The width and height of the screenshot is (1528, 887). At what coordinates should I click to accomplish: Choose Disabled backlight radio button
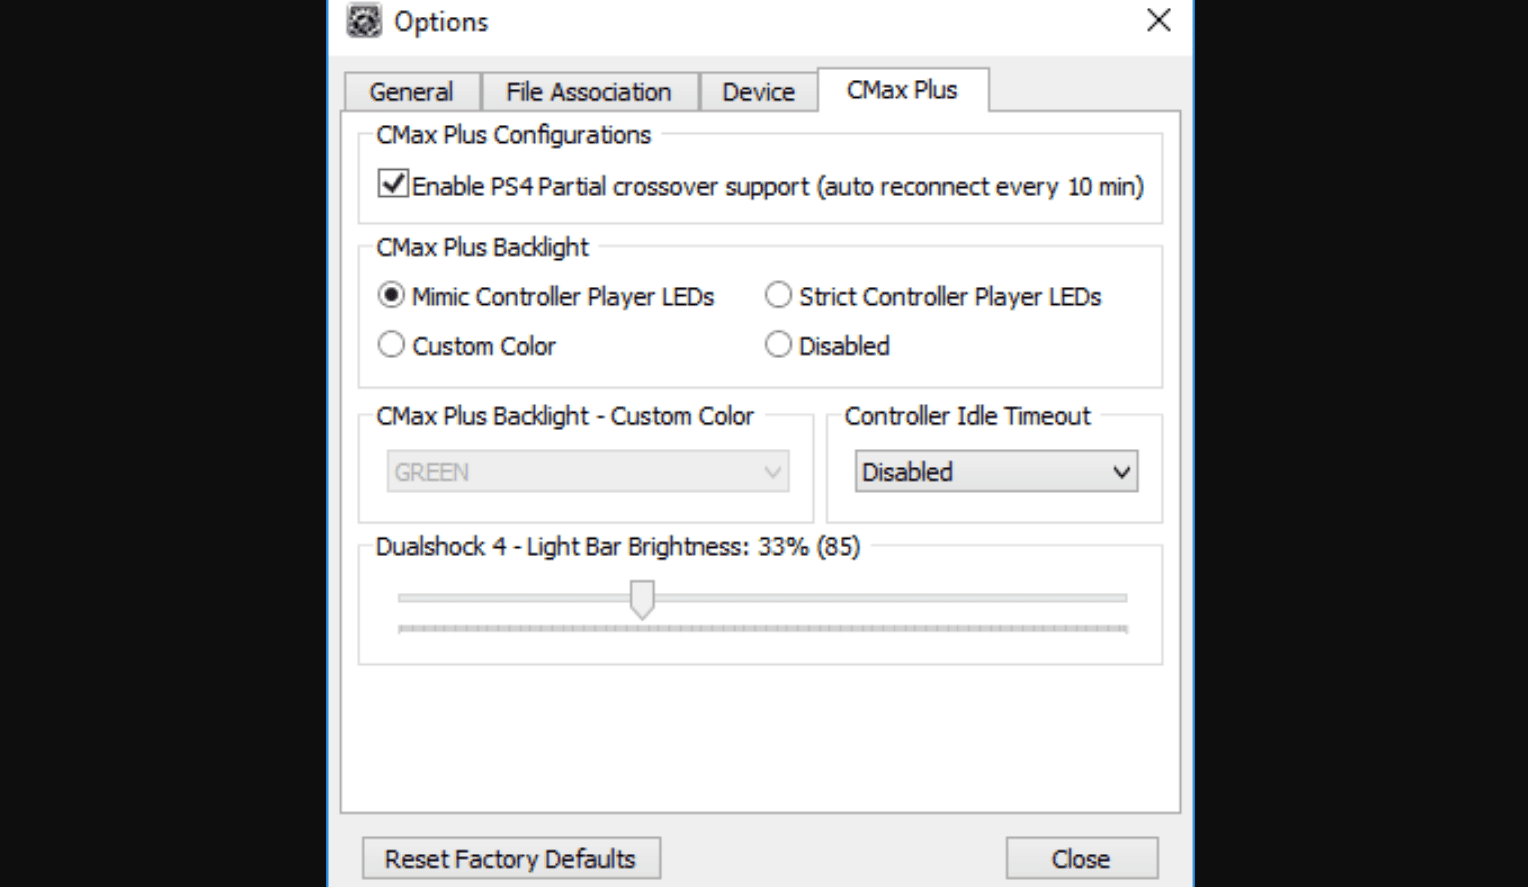pyautogui.click(x=778, y=345)
